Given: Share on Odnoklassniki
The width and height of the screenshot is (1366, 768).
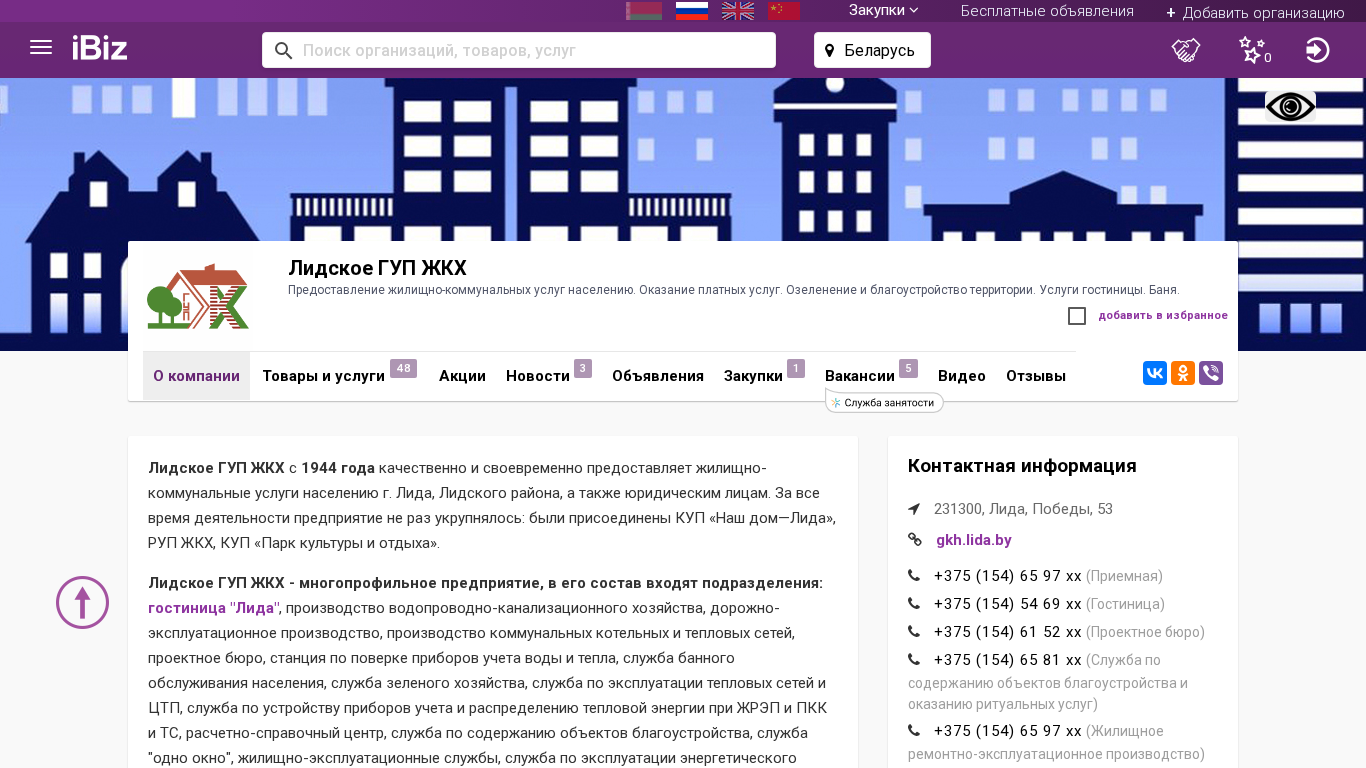Looking at the screenshot, I should [x=1183, y=373].
